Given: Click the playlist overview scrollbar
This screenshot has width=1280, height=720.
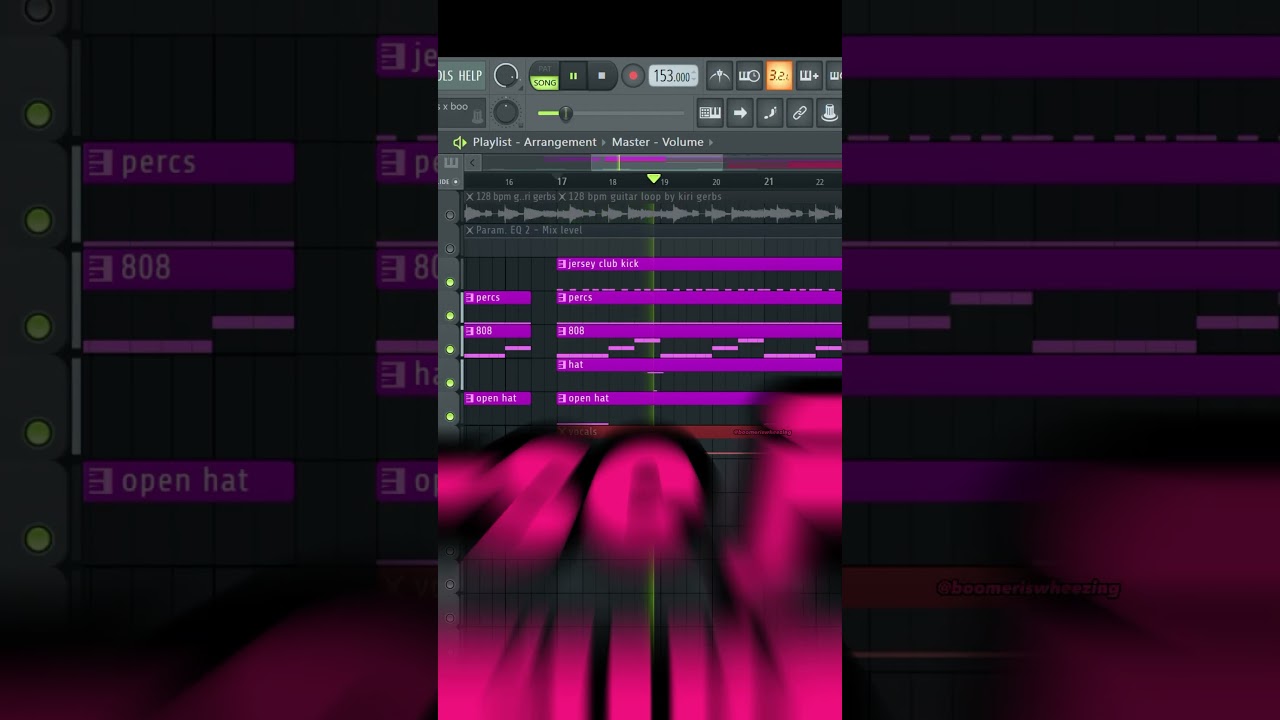Looking at the screenshot, I should tap(657, 163).
